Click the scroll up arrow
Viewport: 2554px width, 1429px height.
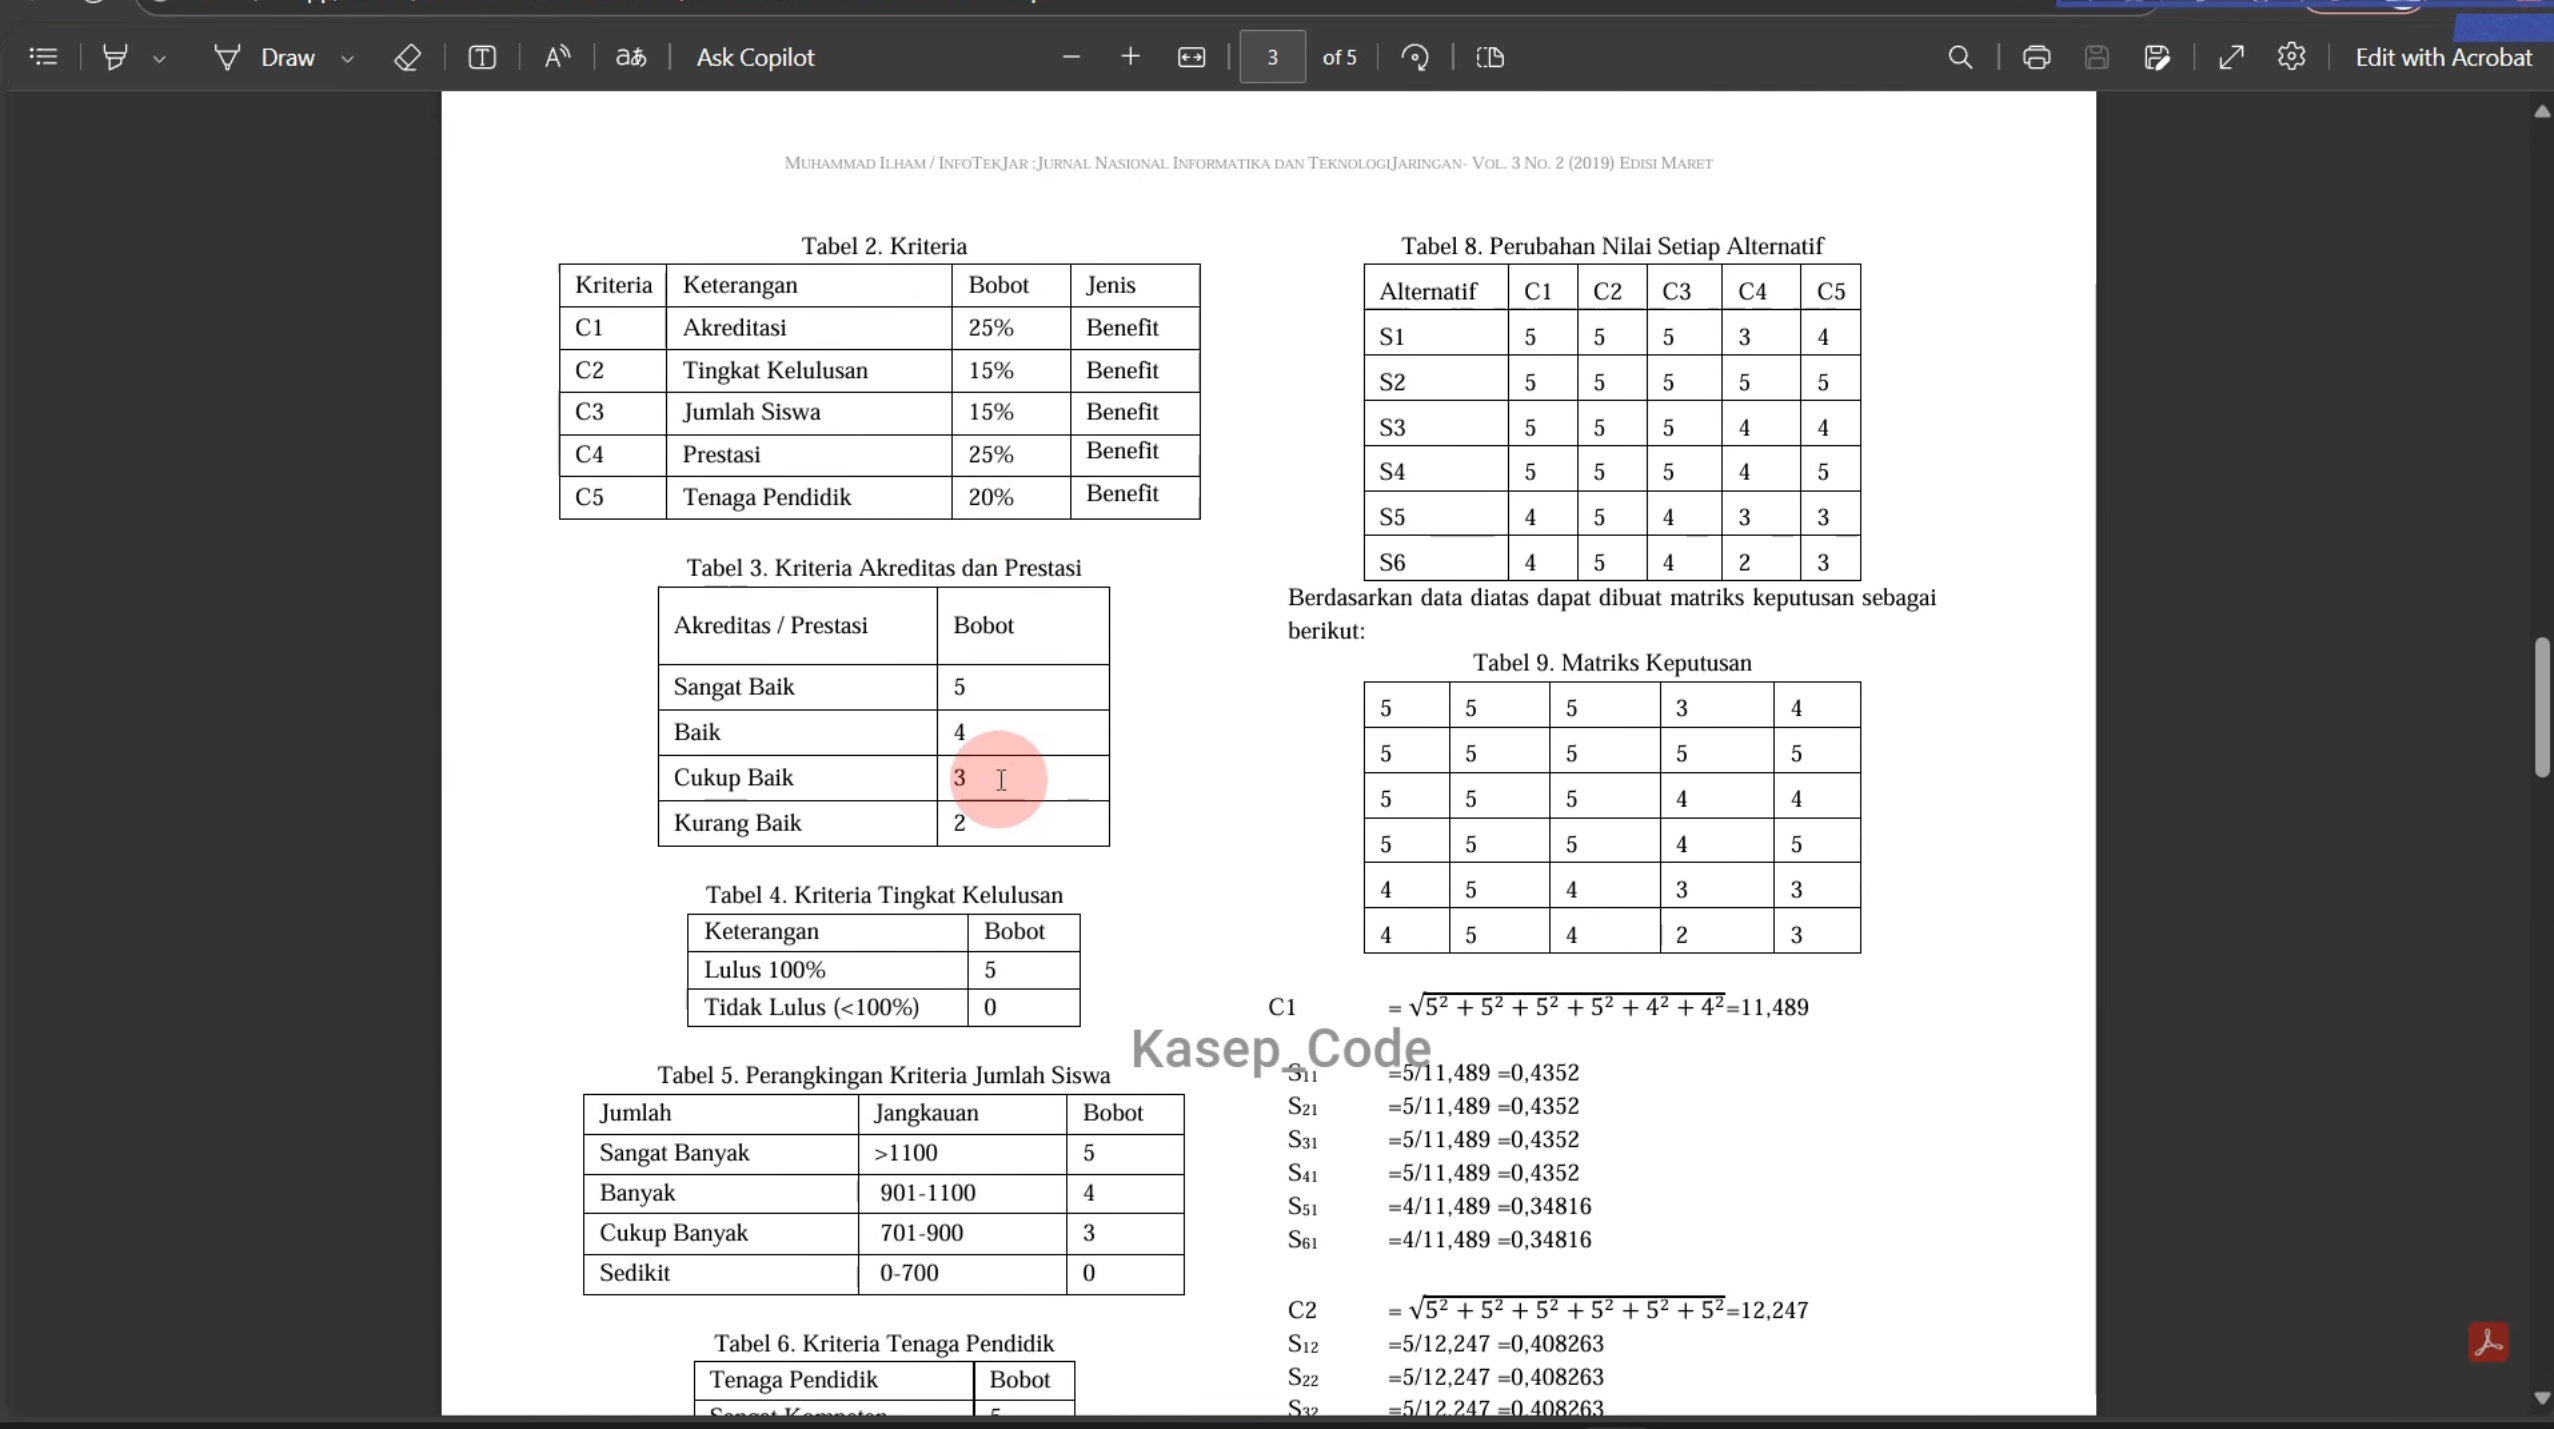point(2541,111)
